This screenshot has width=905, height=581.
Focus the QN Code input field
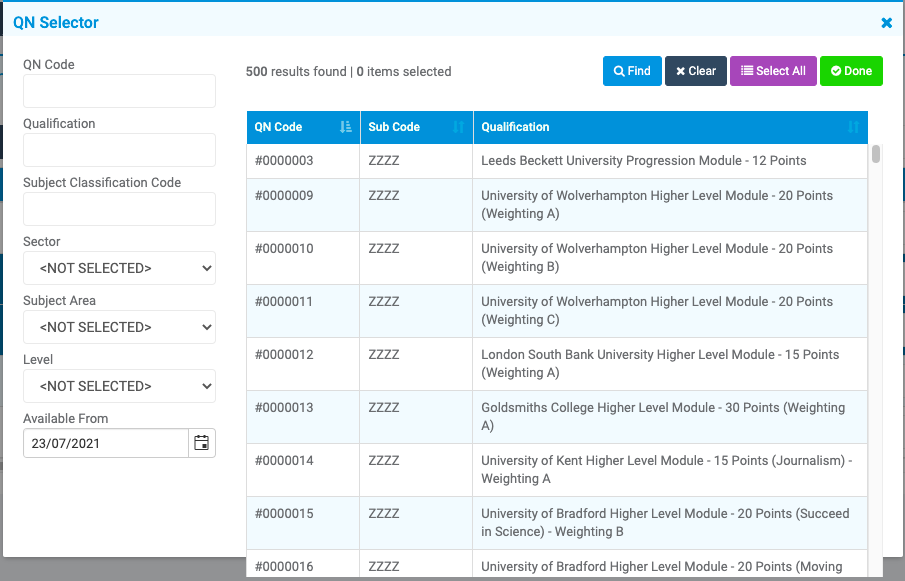[x=119, y=91]
